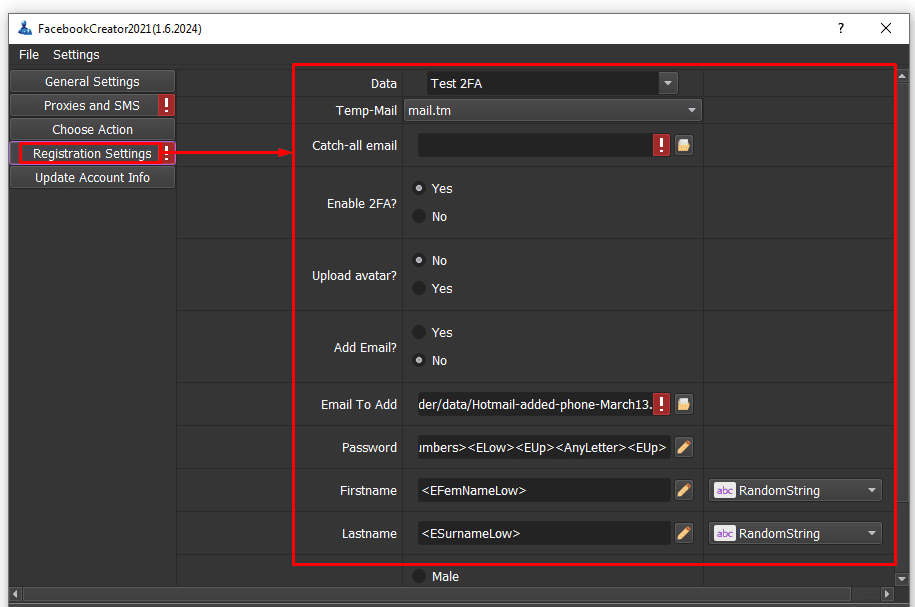Open Registration Settings section

(x=92, y=154)
